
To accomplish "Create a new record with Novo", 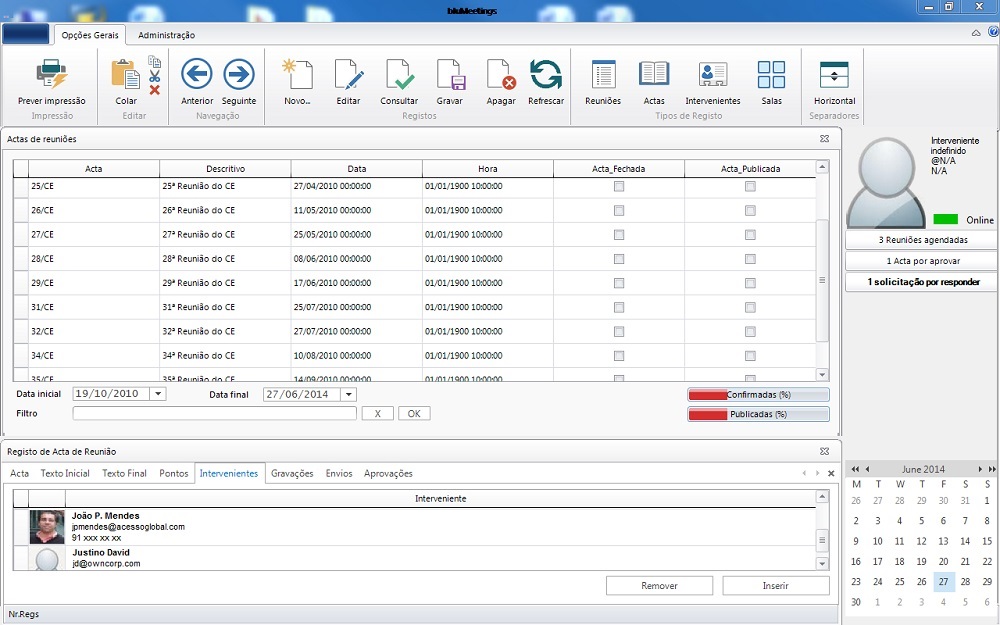I will (x=298, y=75).
